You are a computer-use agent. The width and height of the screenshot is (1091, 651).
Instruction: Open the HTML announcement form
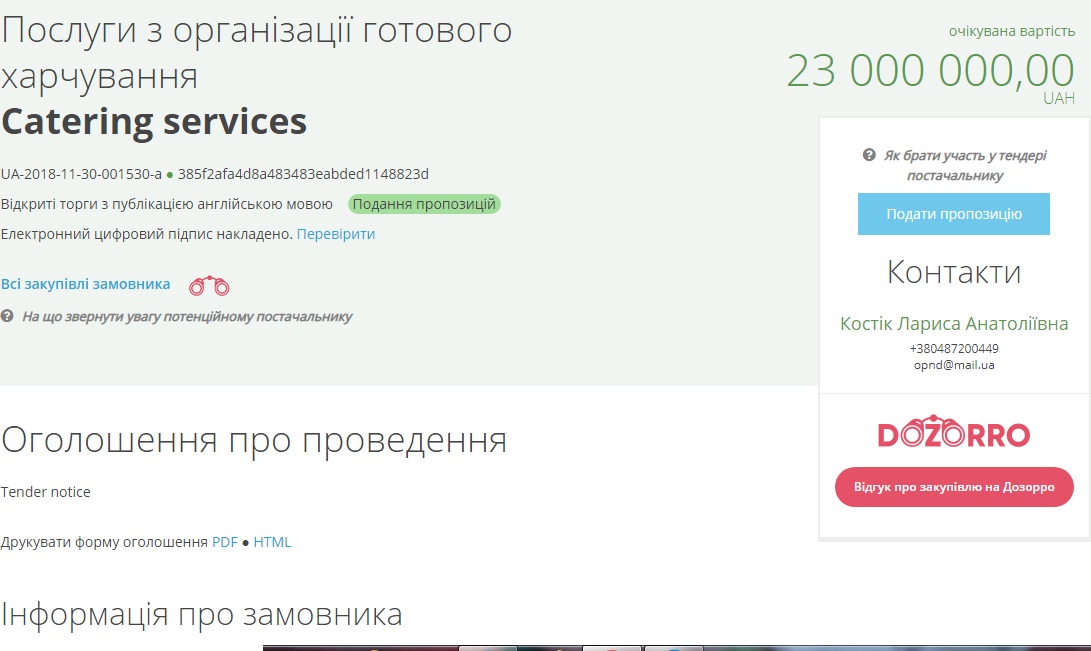tap(272, 542)
